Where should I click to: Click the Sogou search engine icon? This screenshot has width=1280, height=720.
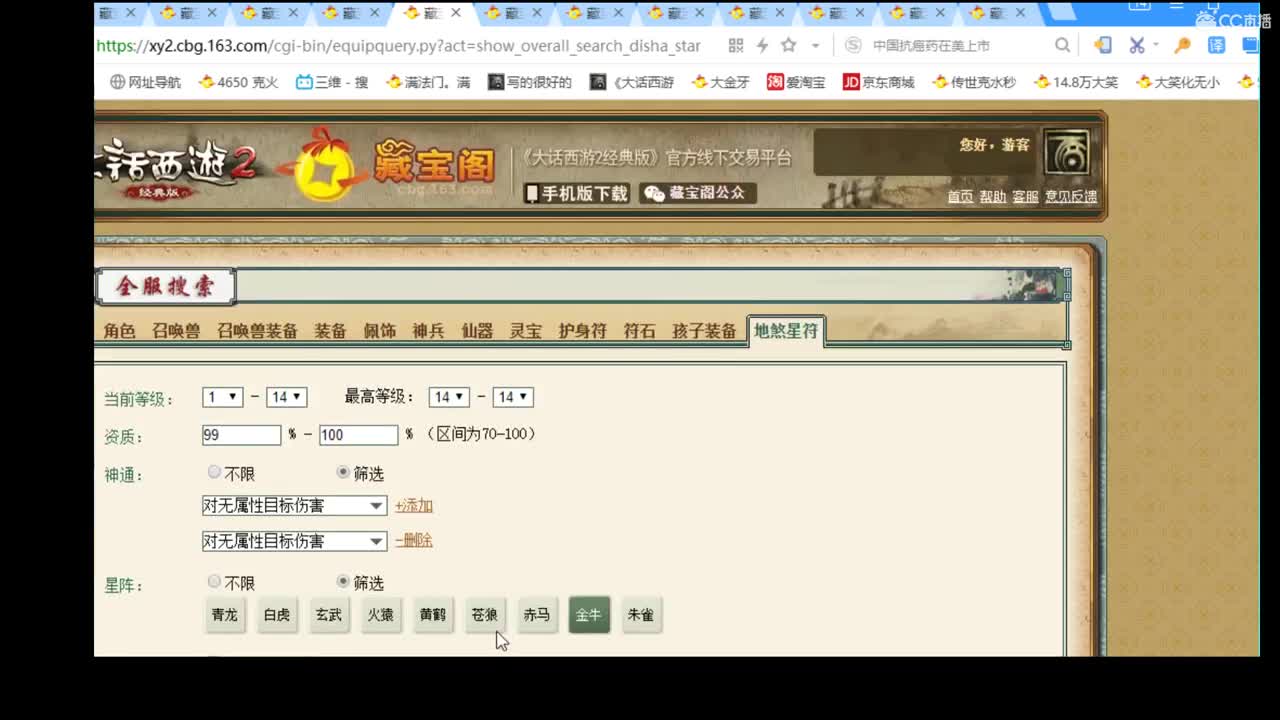point(852,46)
